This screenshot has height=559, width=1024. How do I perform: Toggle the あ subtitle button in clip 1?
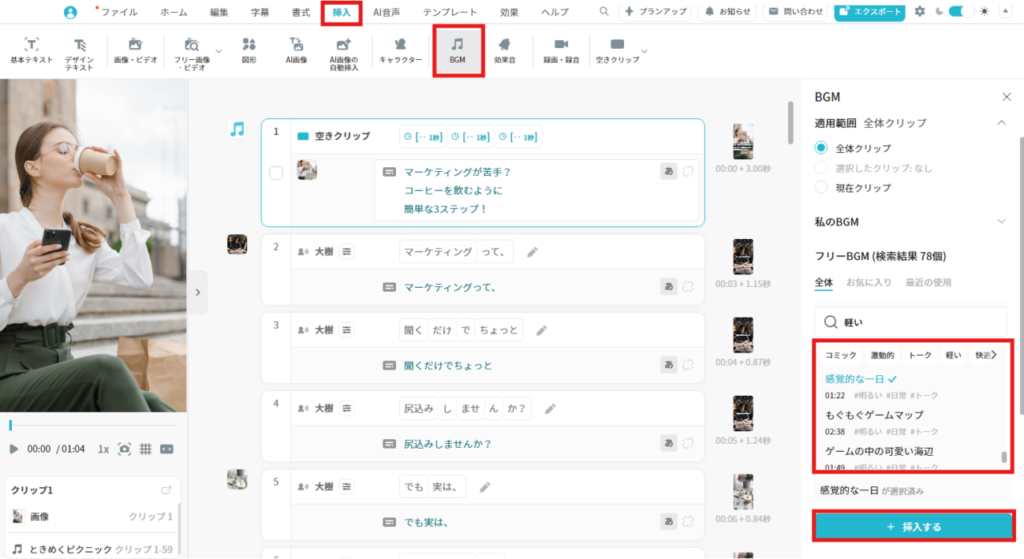[x=668, y=171]
